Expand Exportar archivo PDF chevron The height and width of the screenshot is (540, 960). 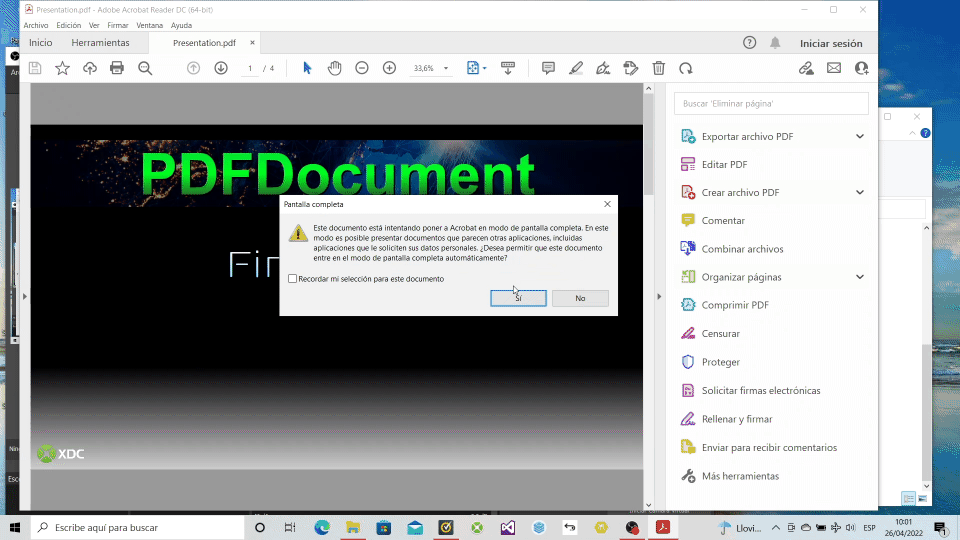pos(860,136)
